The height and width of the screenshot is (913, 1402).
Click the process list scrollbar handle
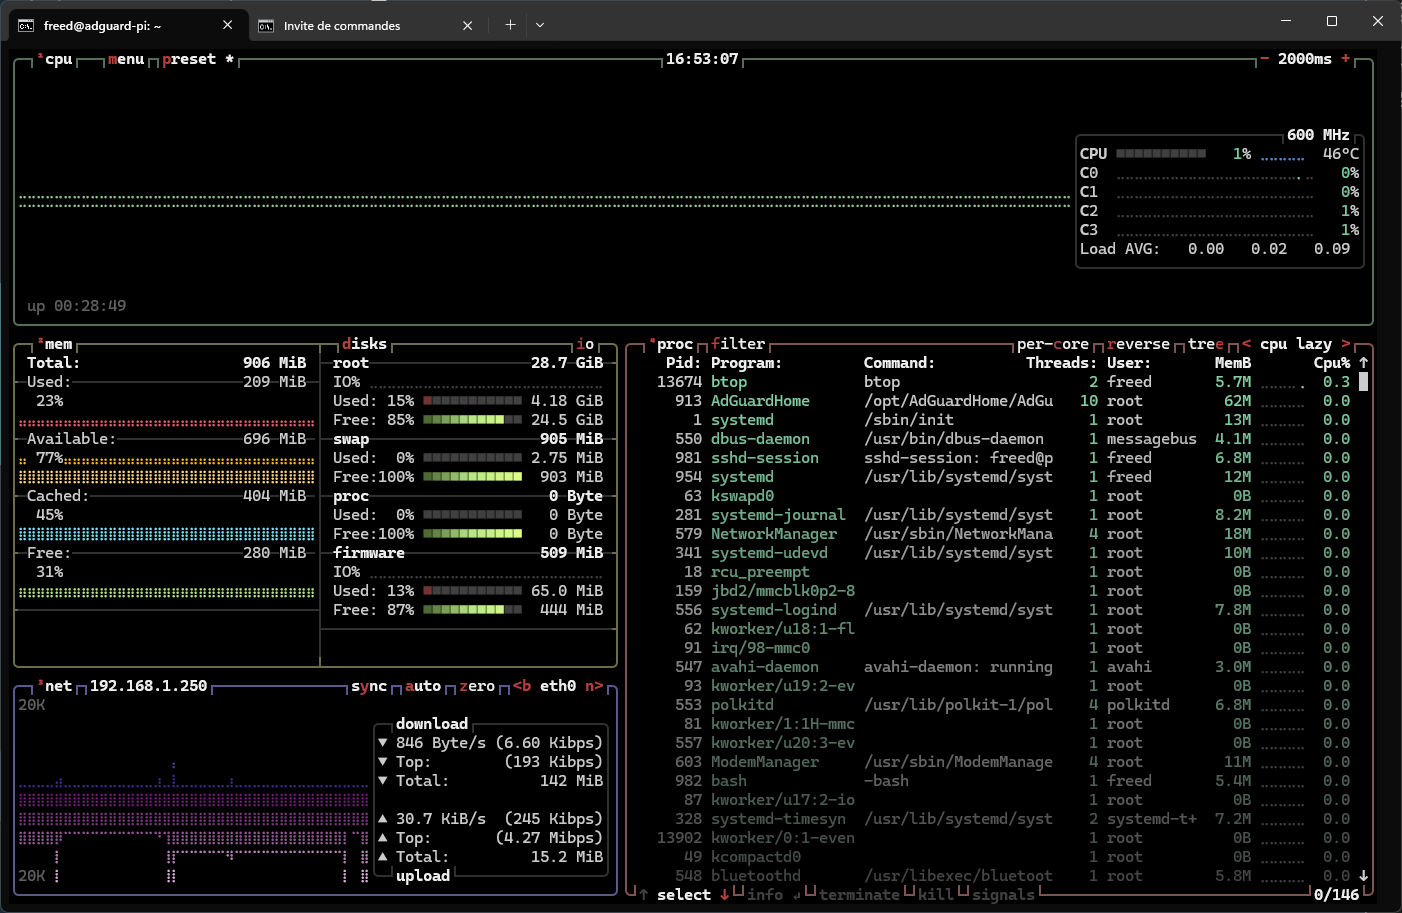tap(1363, 382)
